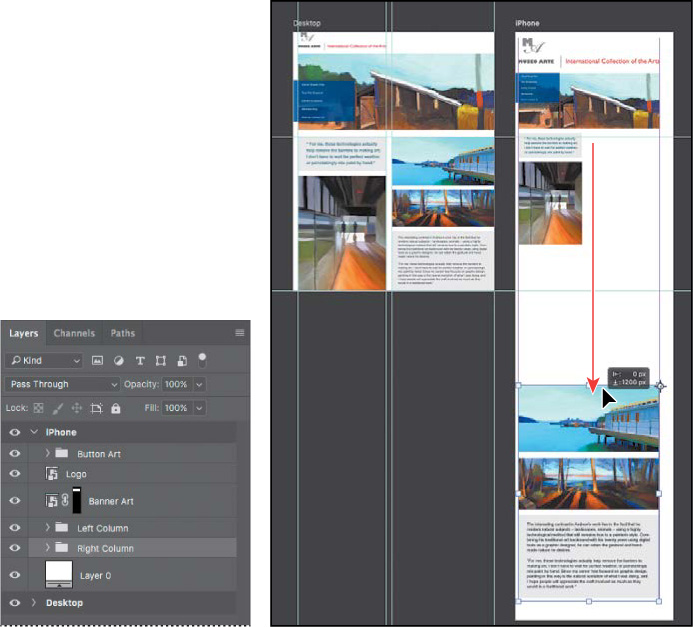Viewport: 693px width, 627px height.
Task: Expand the Left Column layer group
Action: [47, 528]
